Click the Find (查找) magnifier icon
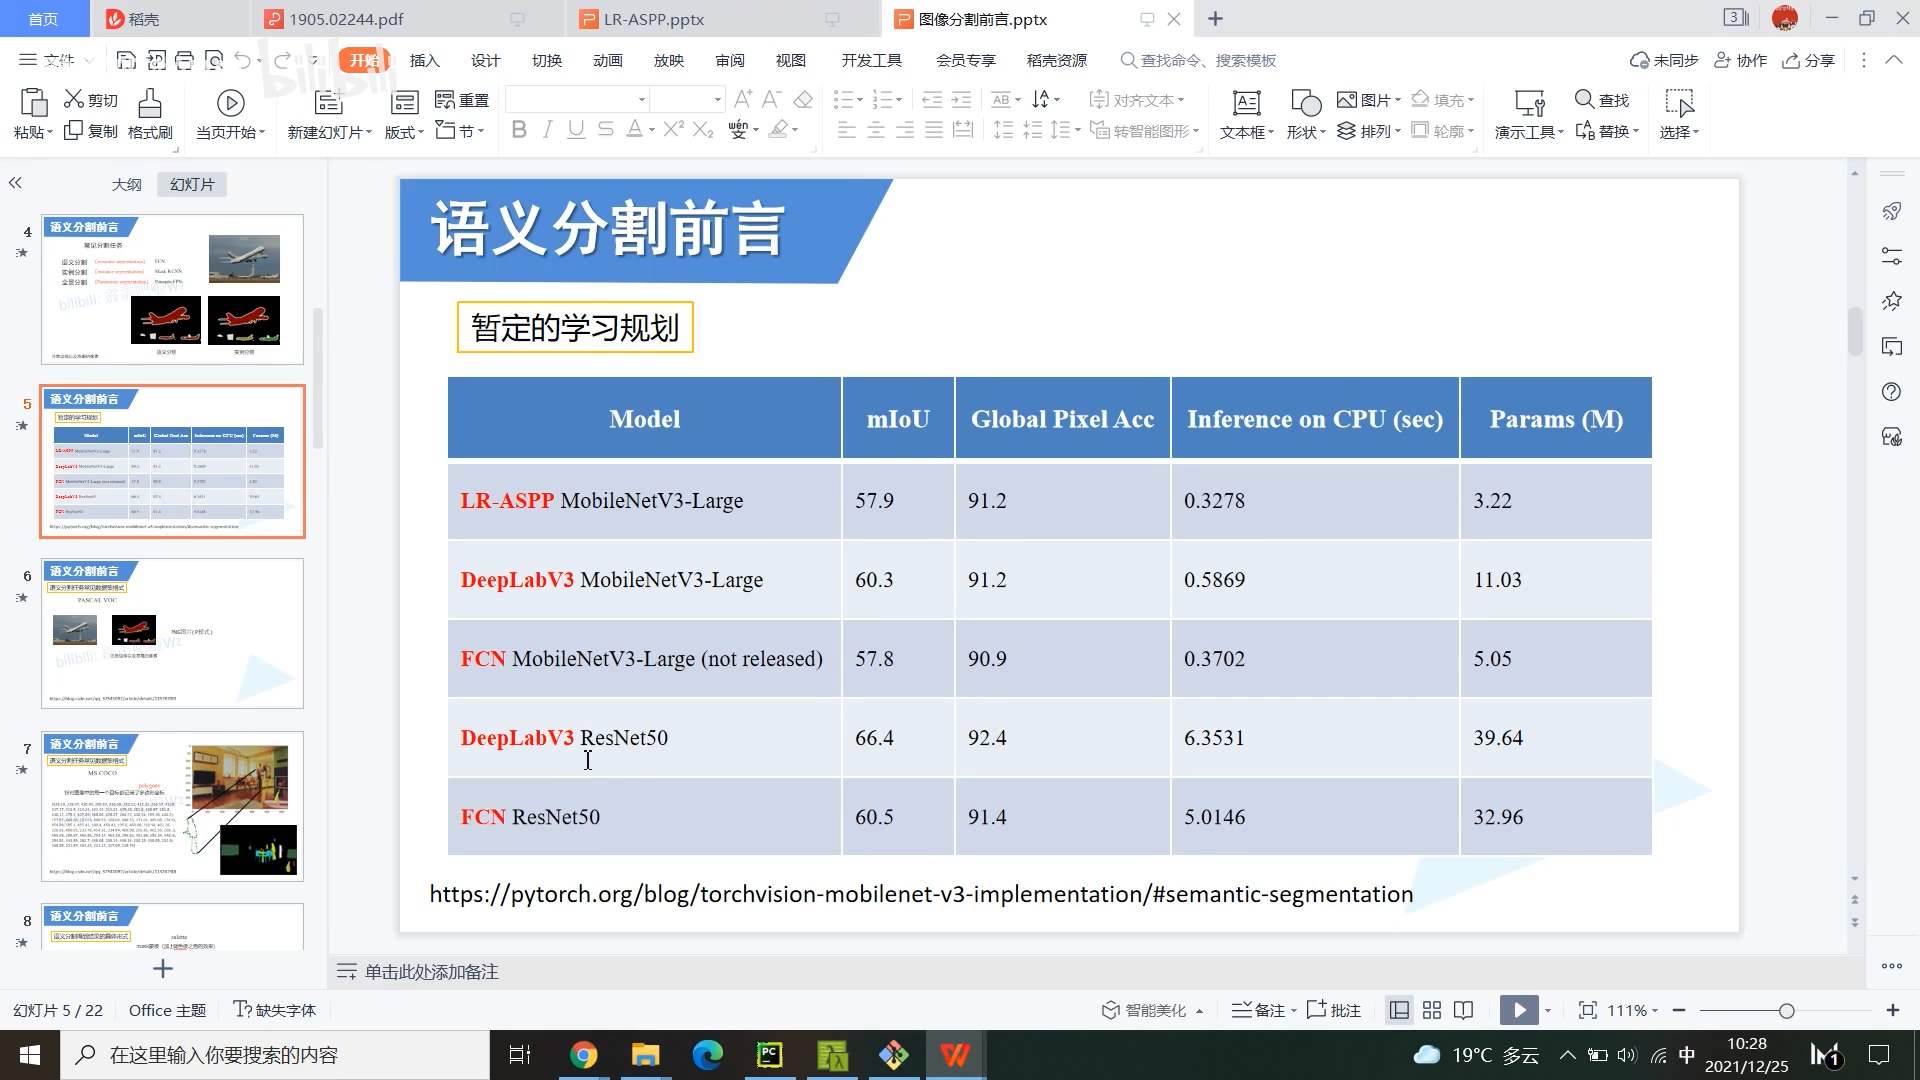 point(1584,99)
